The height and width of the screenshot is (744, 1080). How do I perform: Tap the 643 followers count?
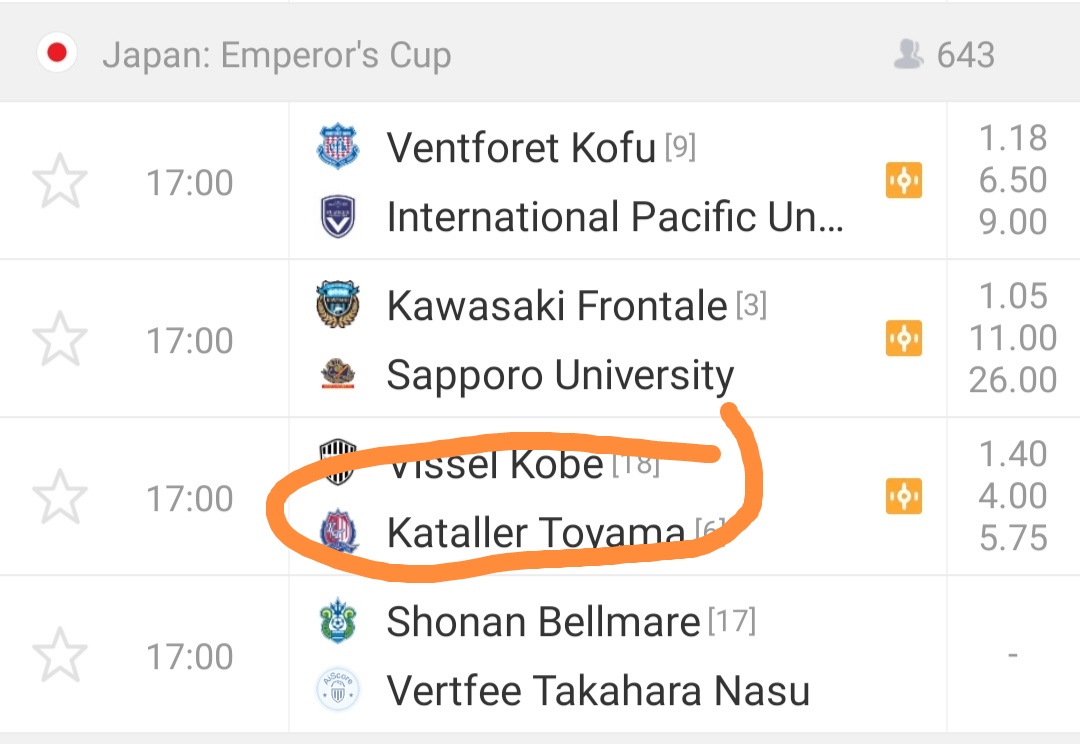946,55
